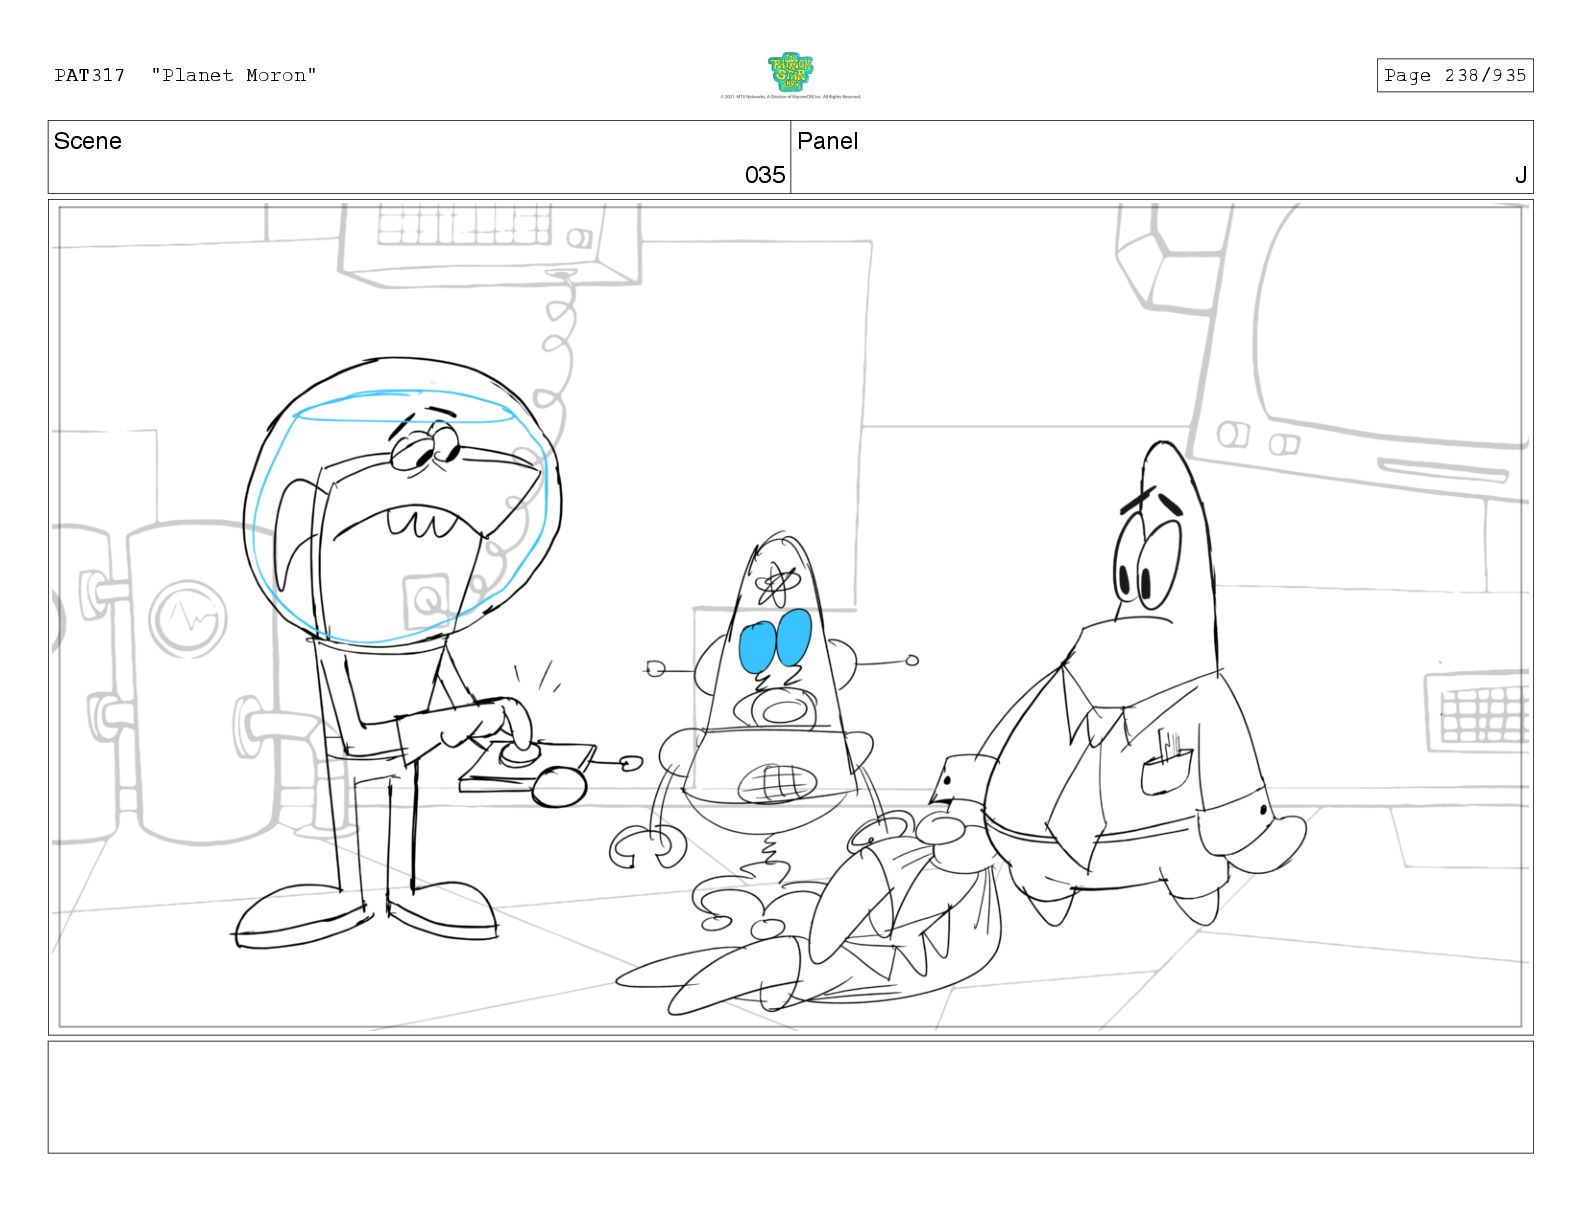Click the episode title "Planet Moron"
Image resolution: width=1582 pixels, height=1225 pixels.
coord(234,75)
